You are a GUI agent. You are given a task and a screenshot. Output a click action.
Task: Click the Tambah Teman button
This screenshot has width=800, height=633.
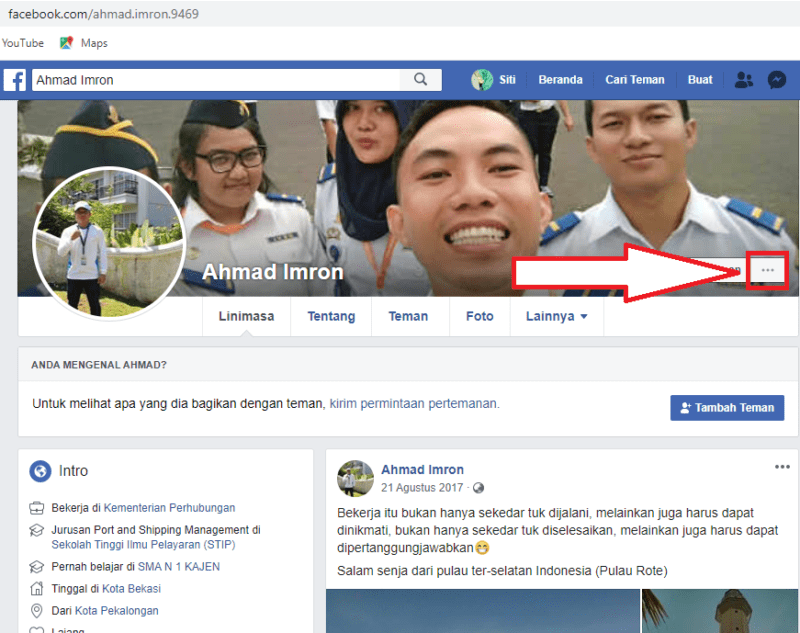pyautogui.click(x=727, y=408)
